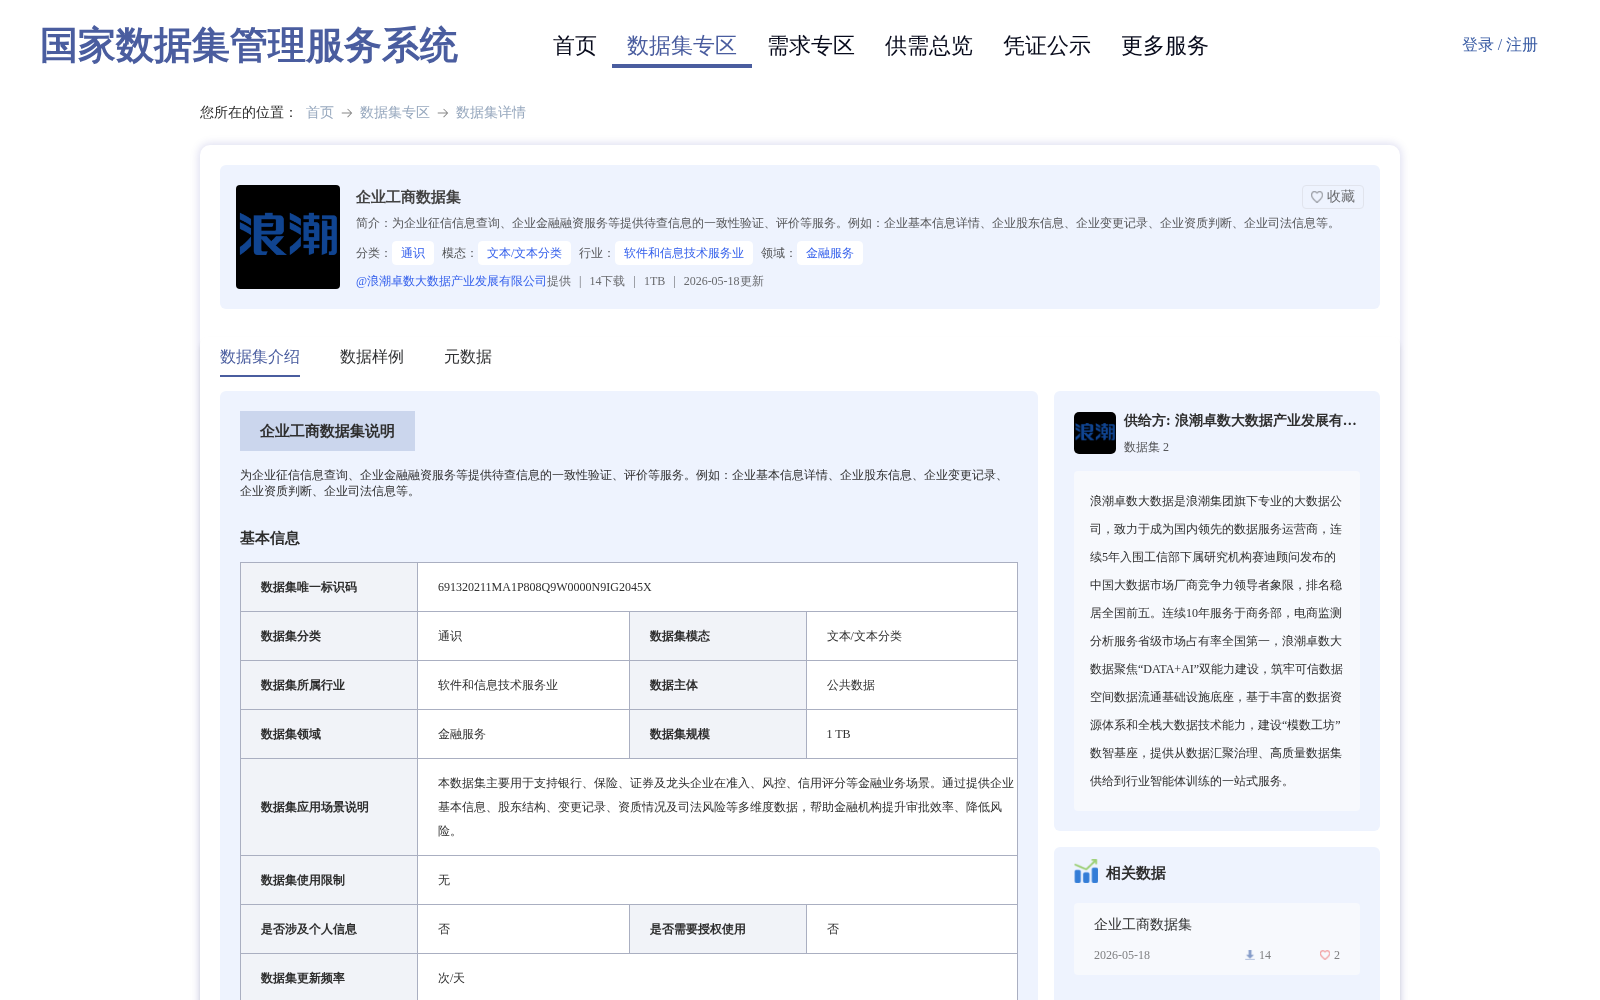Select the 数据集介绍 tab
Screen dimensions: 1600x1000
(x=260, y=357)
